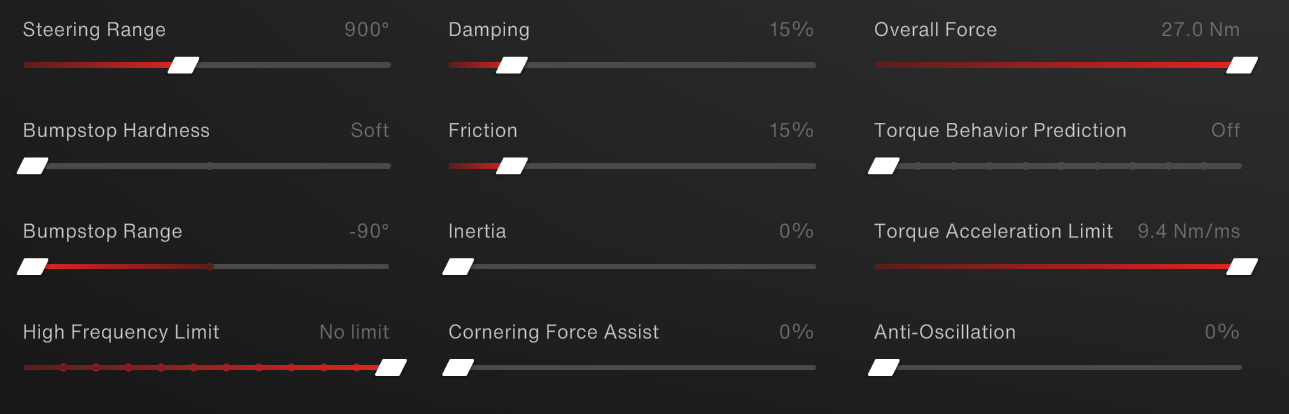The width and height of the screenshot is (1289, 414).
Task: Click the Steering Range slider handle
Action: (183, 65)
